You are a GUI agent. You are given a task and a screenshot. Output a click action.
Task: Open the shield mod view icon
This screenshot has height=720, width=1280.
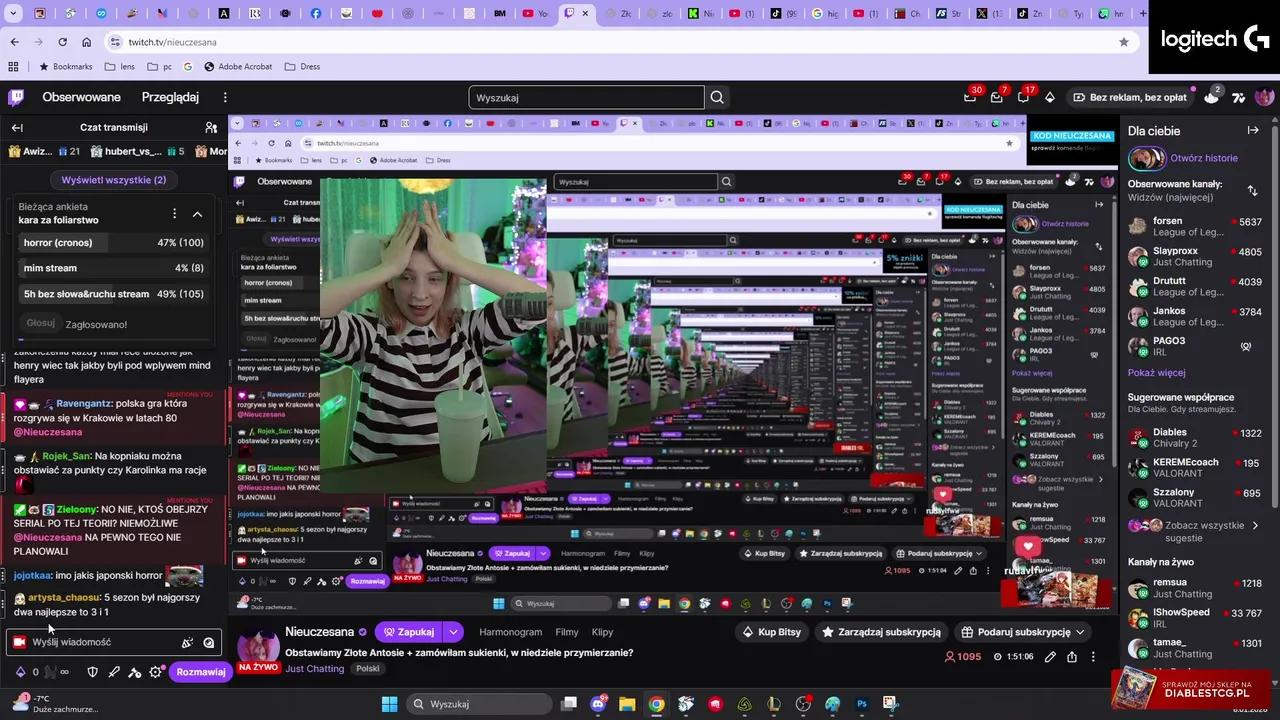pos(92,672)
